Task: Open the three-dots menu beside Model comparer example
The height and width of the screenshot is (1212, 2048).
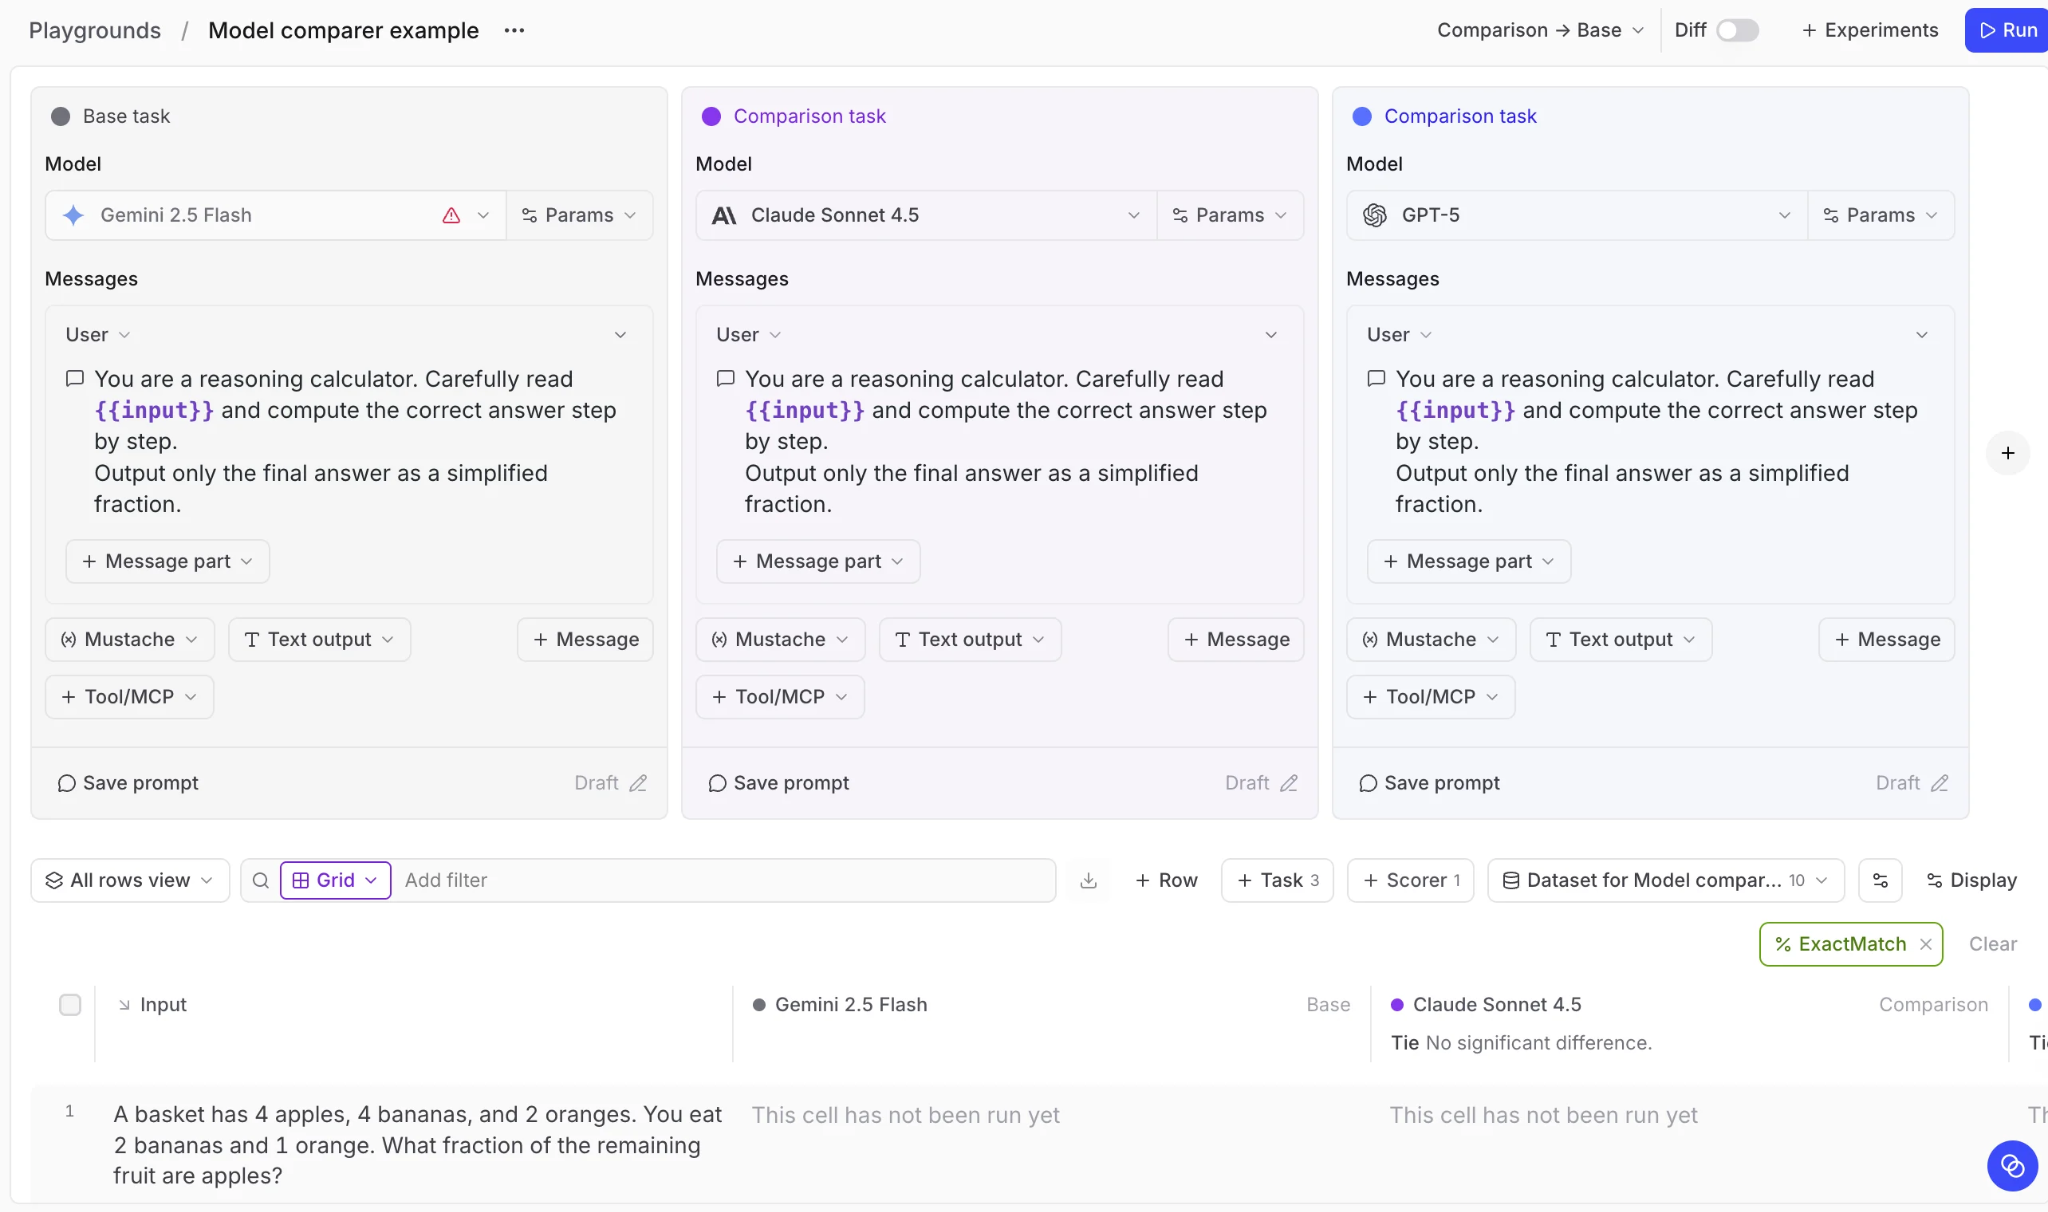Action: [514, 30]
